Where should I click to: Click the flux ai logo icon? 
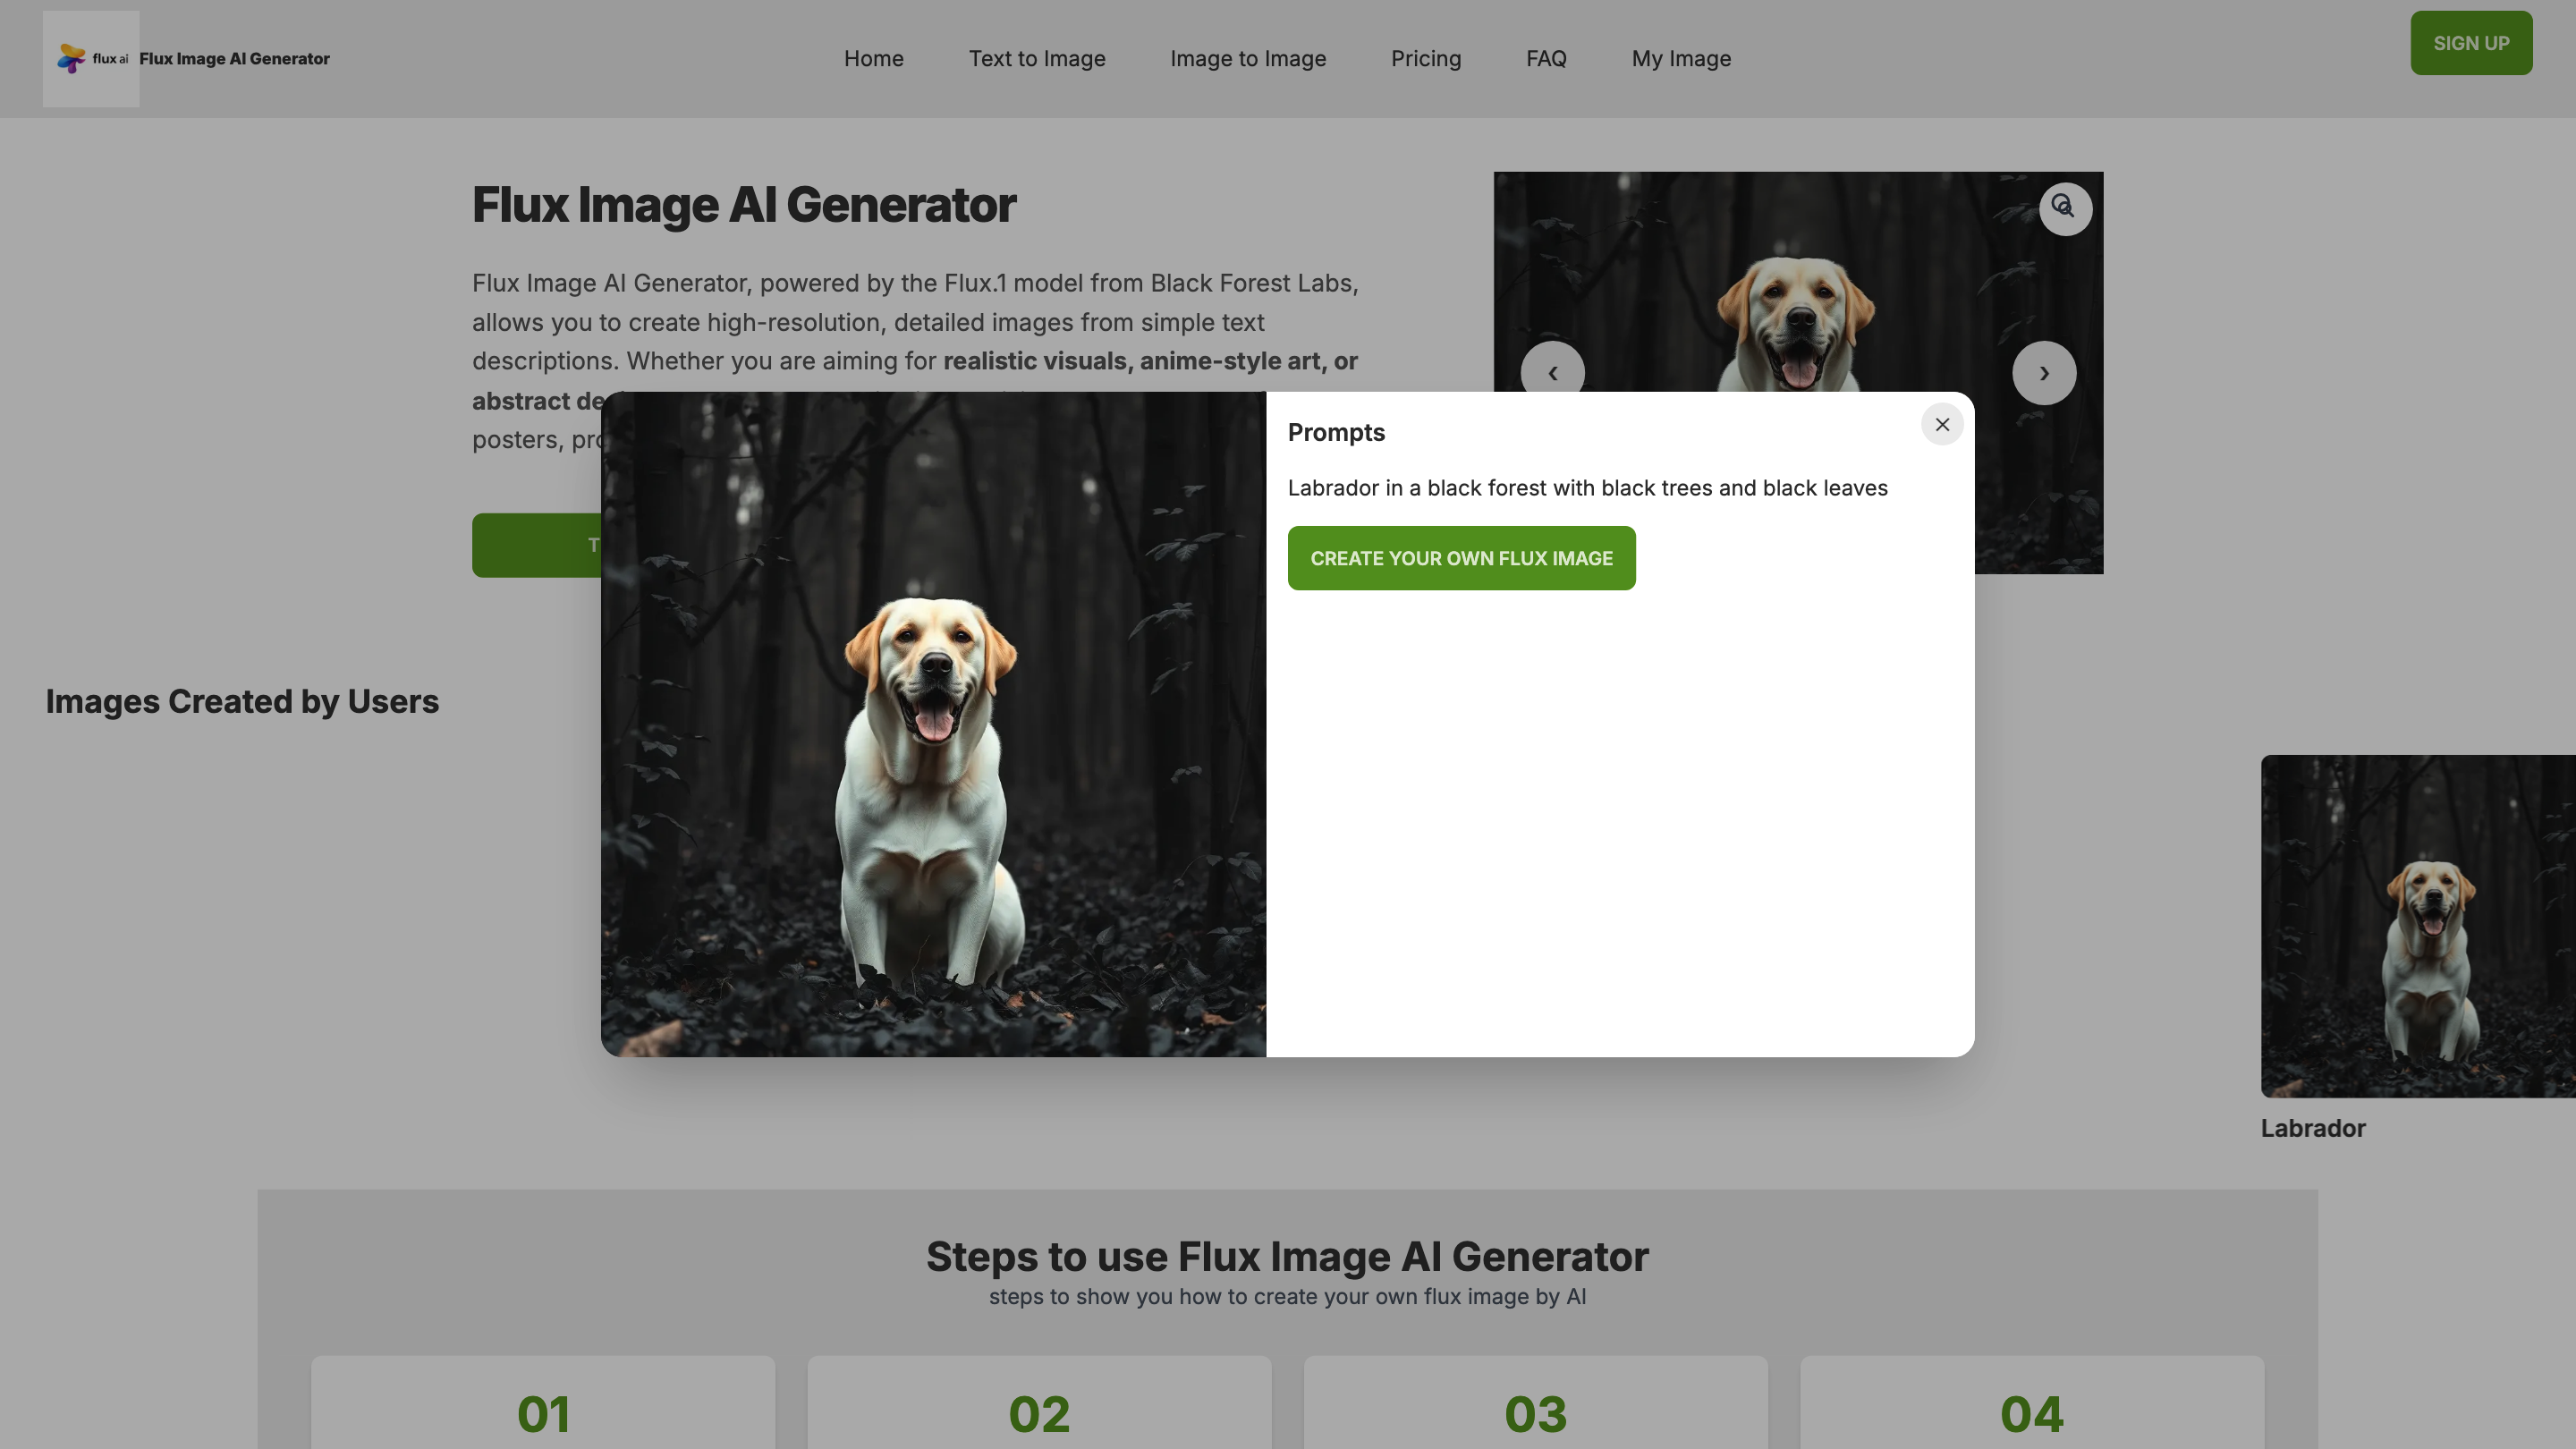point(71,58)
